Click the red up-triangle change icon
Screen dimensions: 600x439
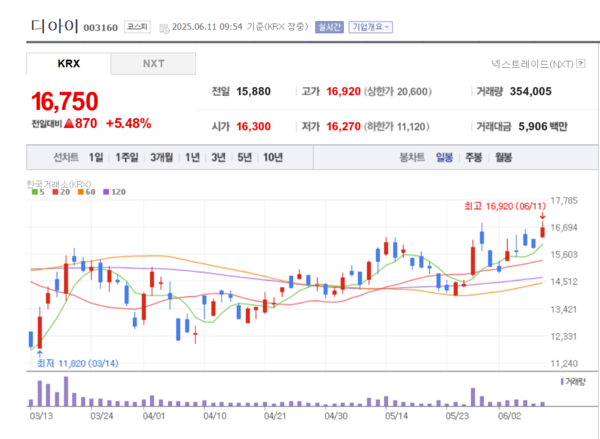coord(69,123)
